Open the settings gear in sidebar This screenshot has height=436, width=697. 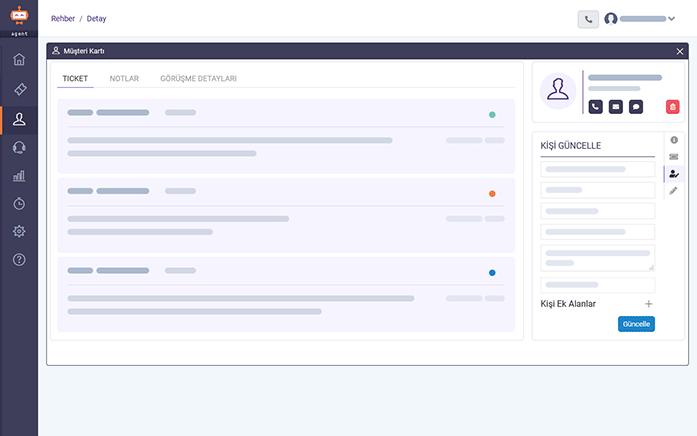(x=19, y=231)
